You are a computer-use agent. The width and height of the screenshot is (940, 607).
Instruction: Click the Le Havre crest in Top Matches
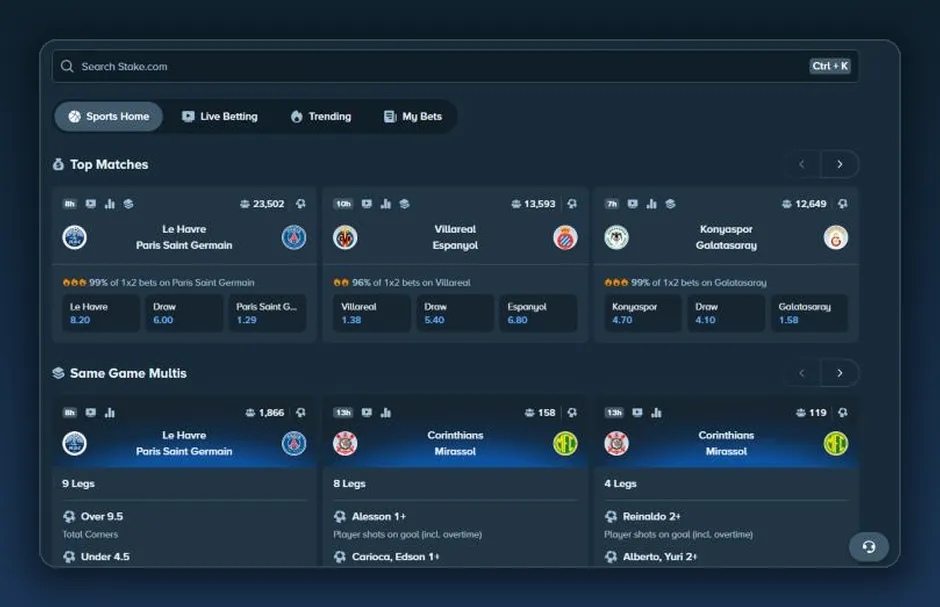[x=74, y=237]
